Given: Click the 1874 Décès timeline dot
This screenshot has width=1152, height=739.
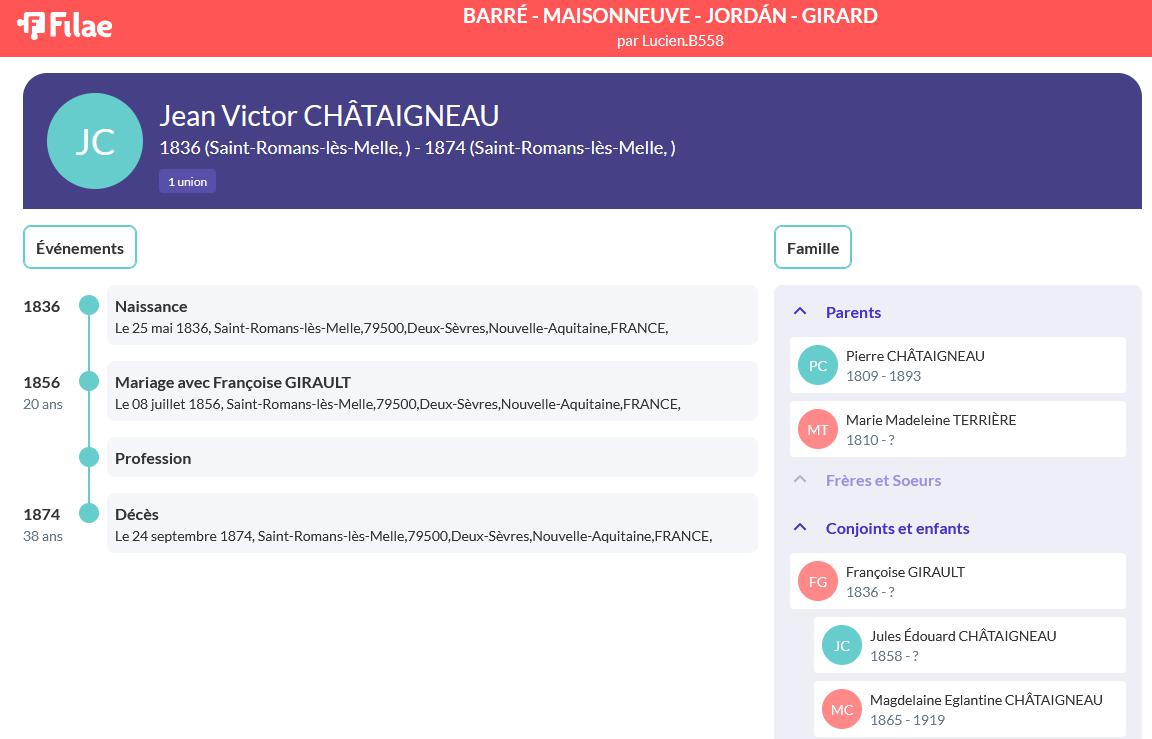Looking at the screenshot, I should [89, 513].
